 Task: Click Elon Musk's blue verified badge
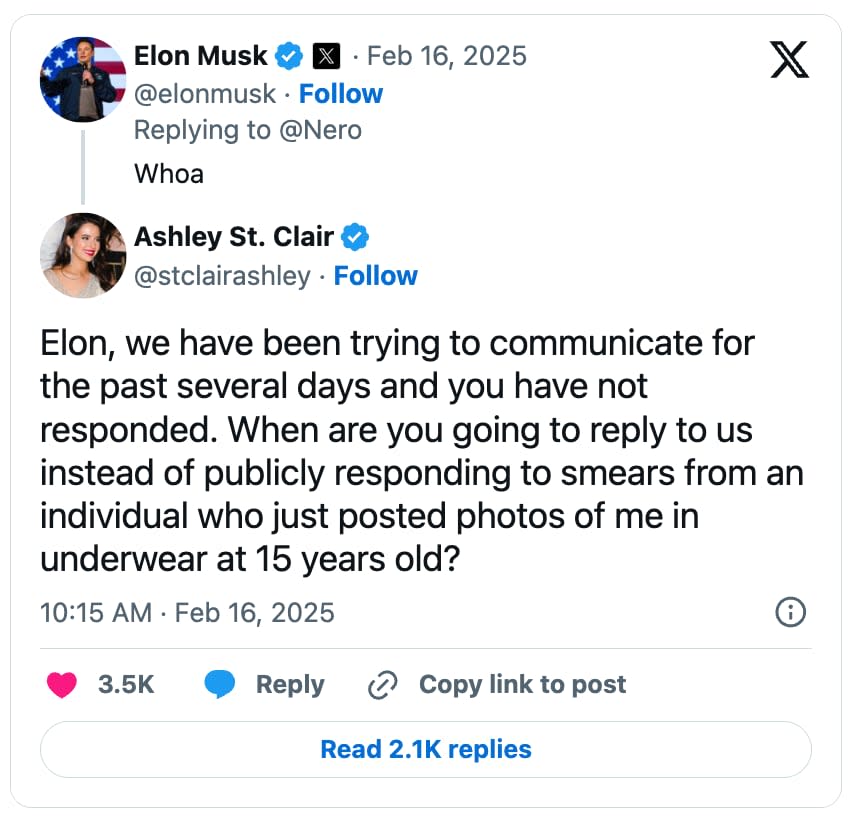[288, 56]
